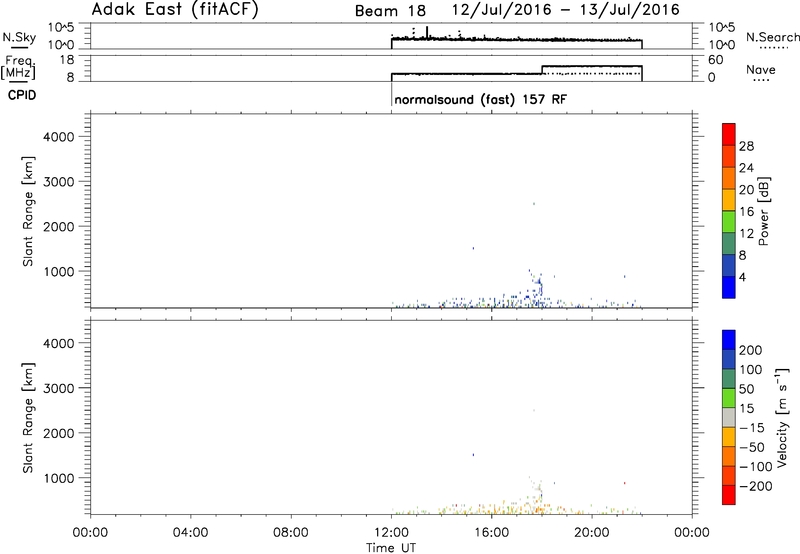Pick the red bottom Velocity colorbar segment

729,495
